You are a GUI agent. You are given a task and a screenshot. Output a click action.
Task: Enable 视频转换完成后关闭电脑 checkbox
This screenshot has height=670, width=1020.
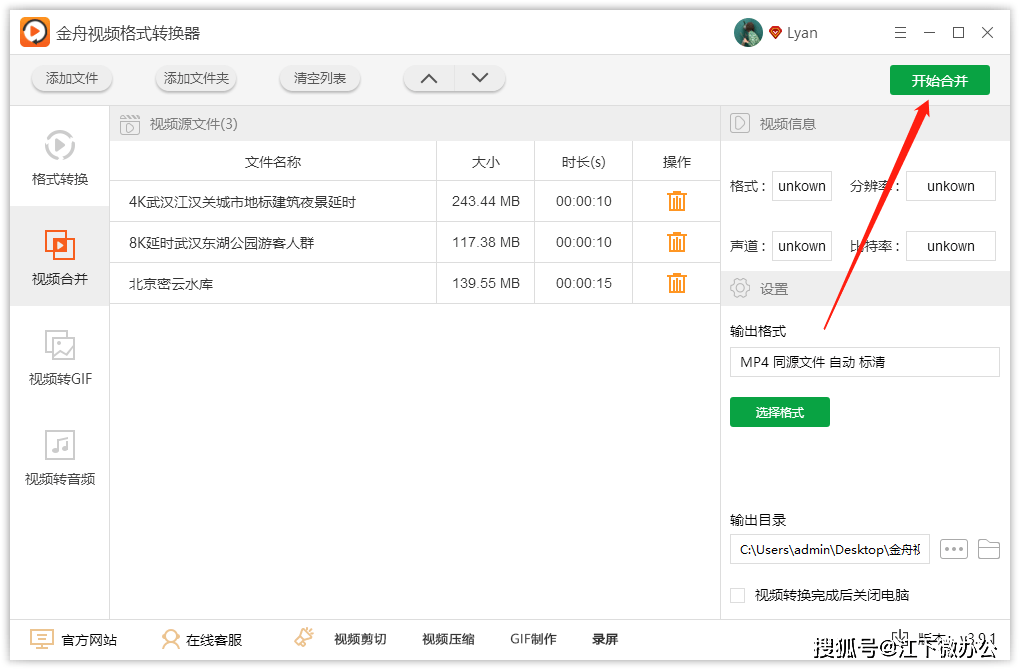pos(738,595)
